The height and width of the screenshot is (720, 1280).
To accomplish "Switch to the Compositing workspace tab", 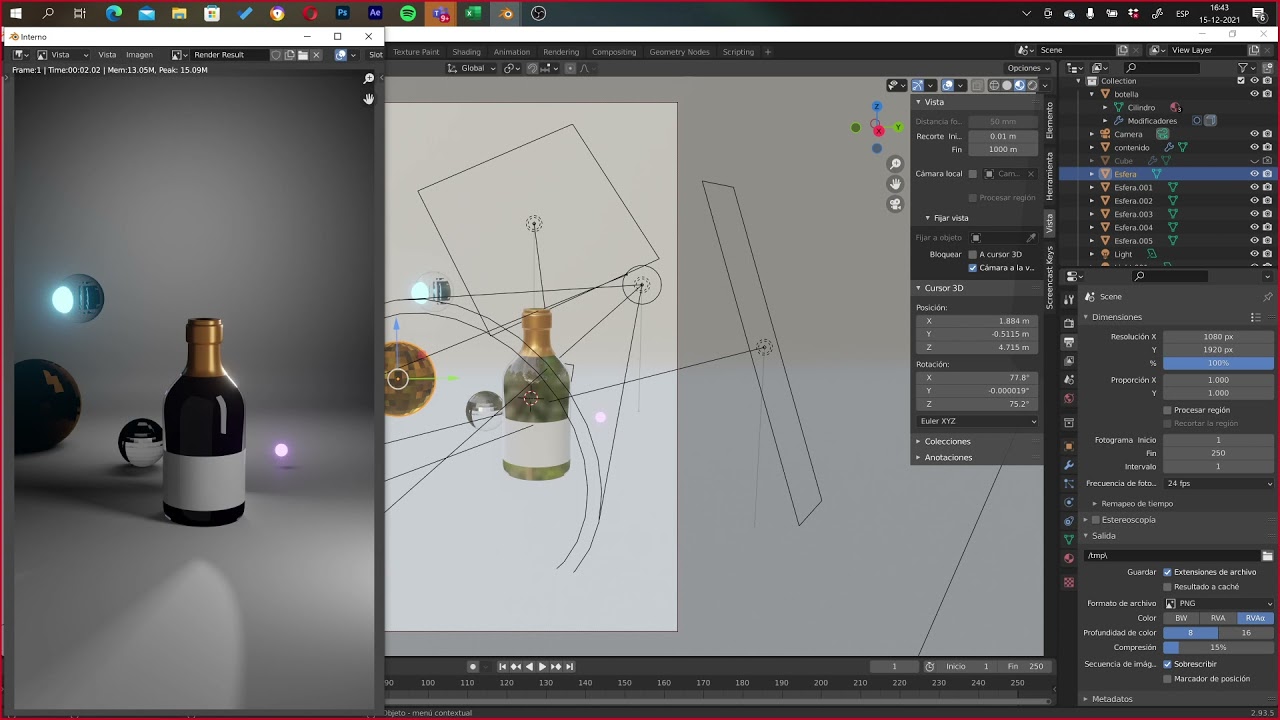I will (614, 52).
